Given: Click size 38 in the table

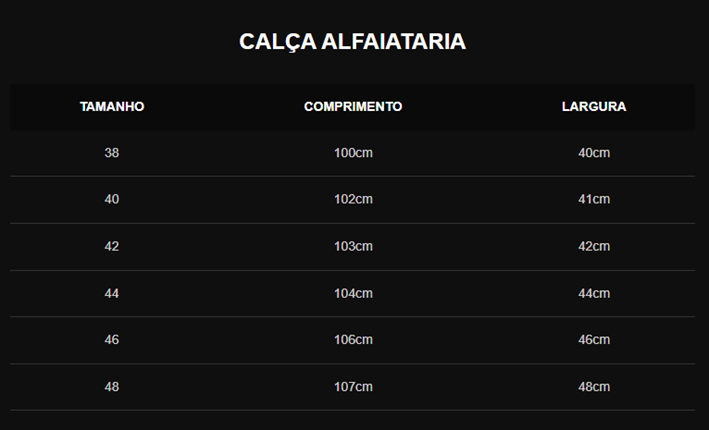Looking at the screenshot, I should (112, 153).
